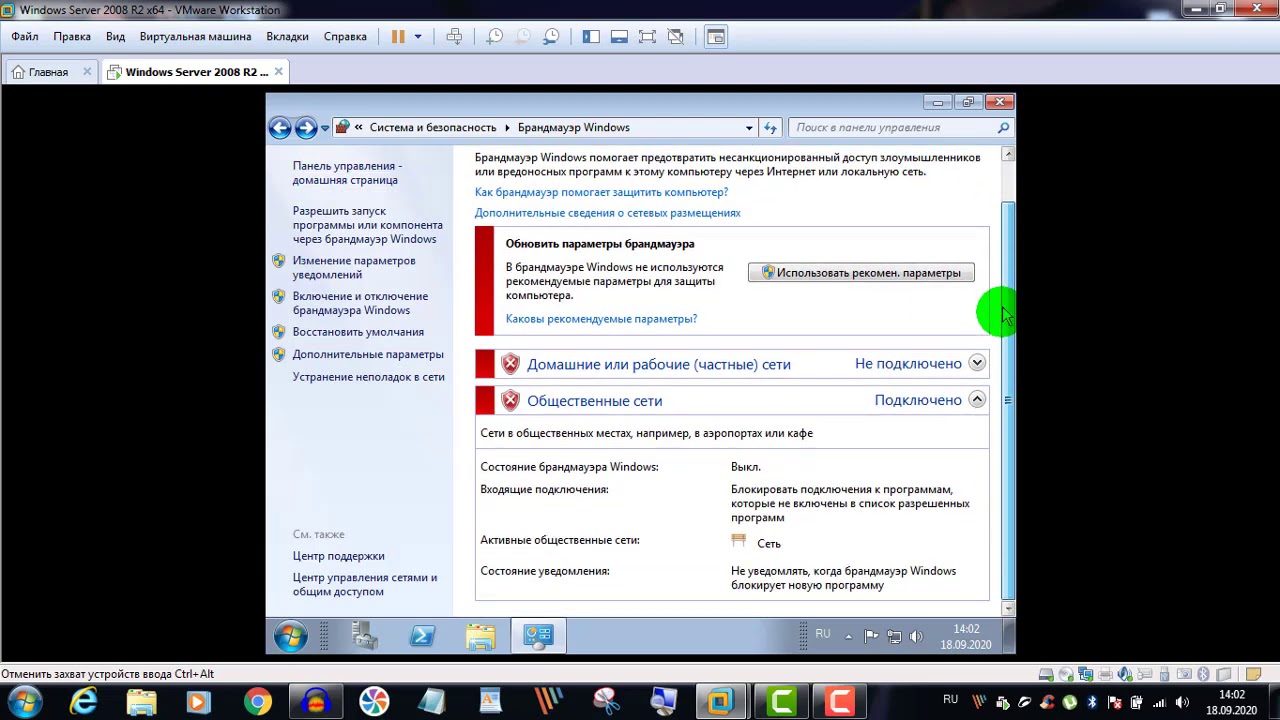Open Центр управления сетями и общим доступом
Image resolution: width=1280 pixels, height=720 pixels.
(364, 585)
